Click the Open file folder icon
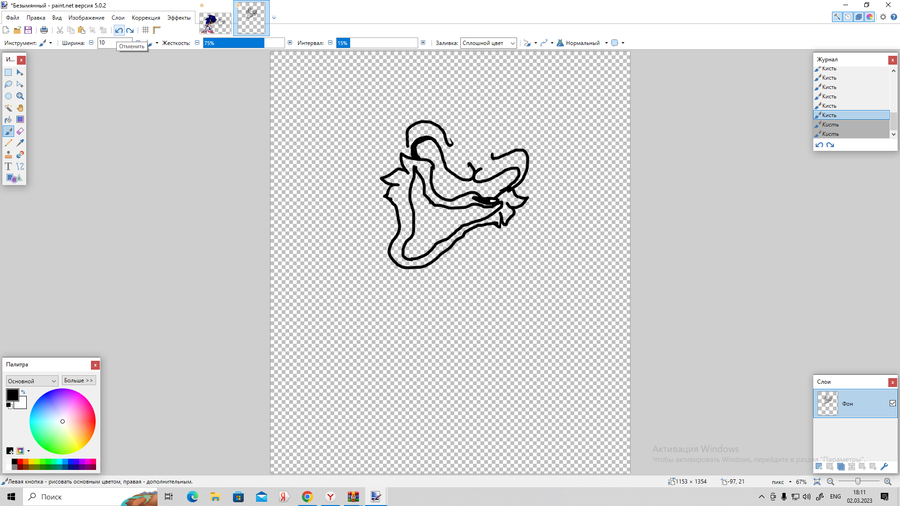This screenshot has height=506, width=900. click(x=17, y=30)
